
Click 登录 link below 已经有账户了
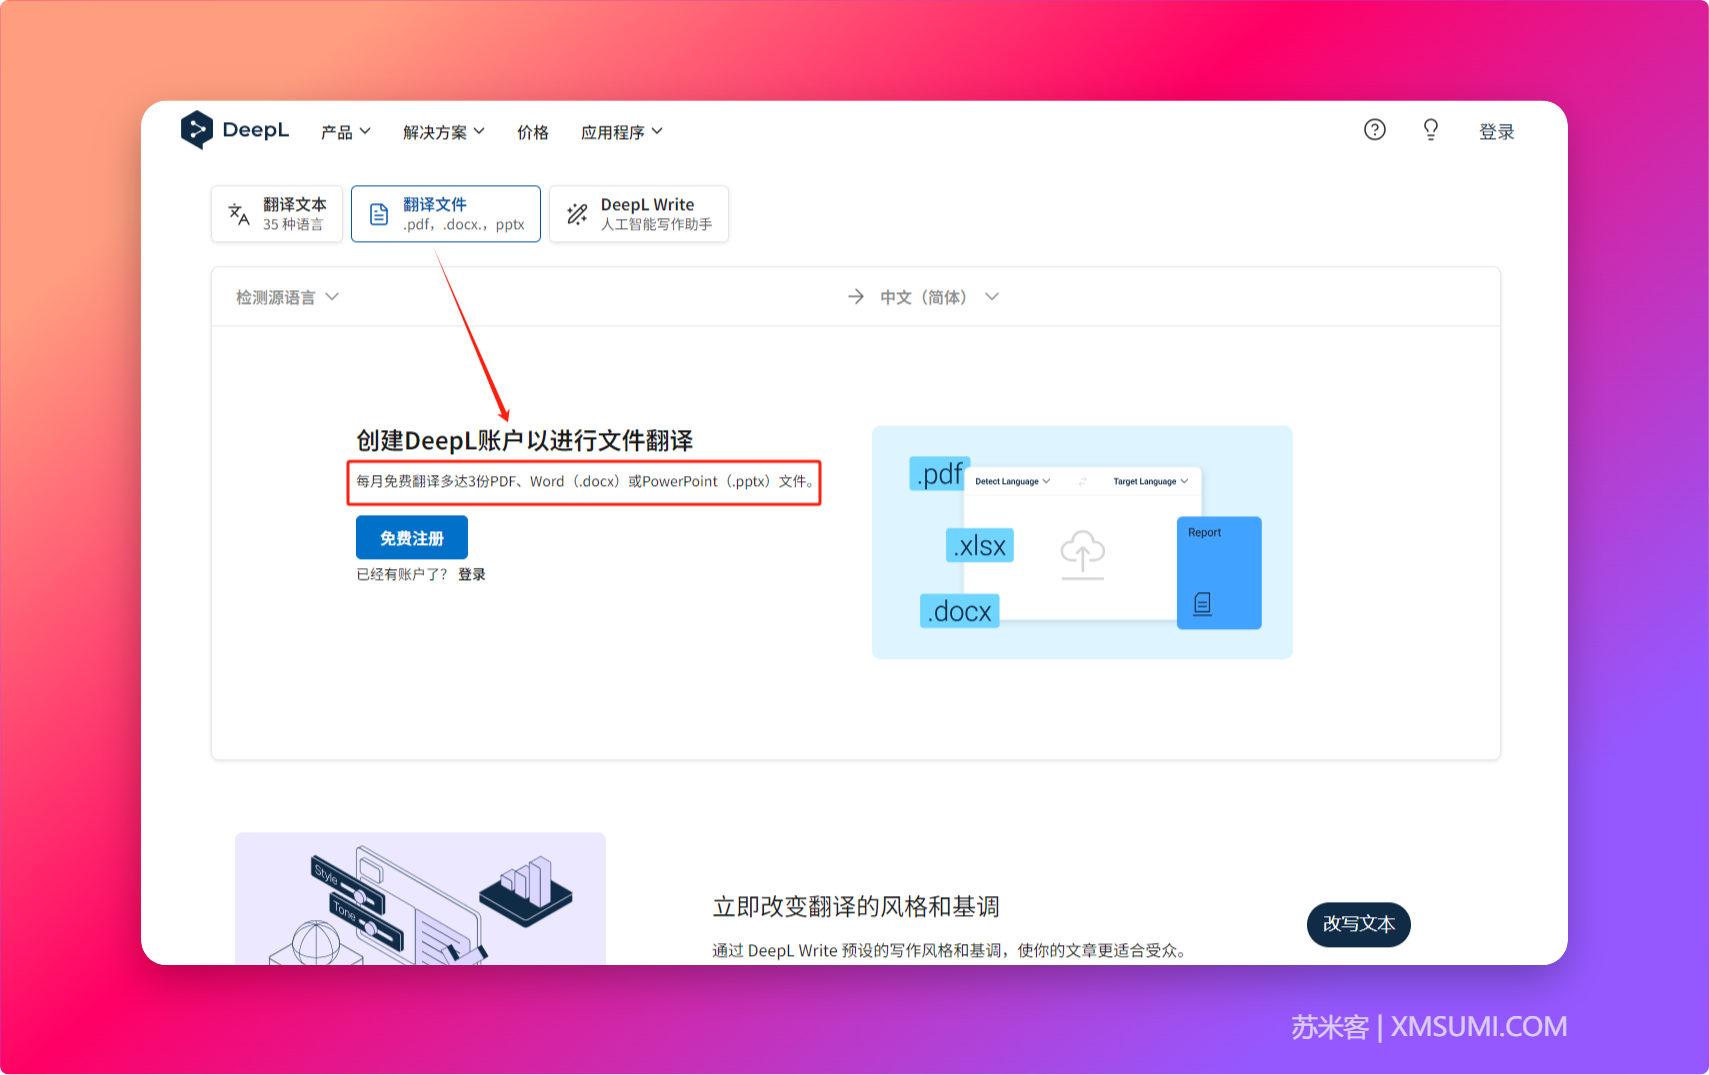click(x=472, y=574)
